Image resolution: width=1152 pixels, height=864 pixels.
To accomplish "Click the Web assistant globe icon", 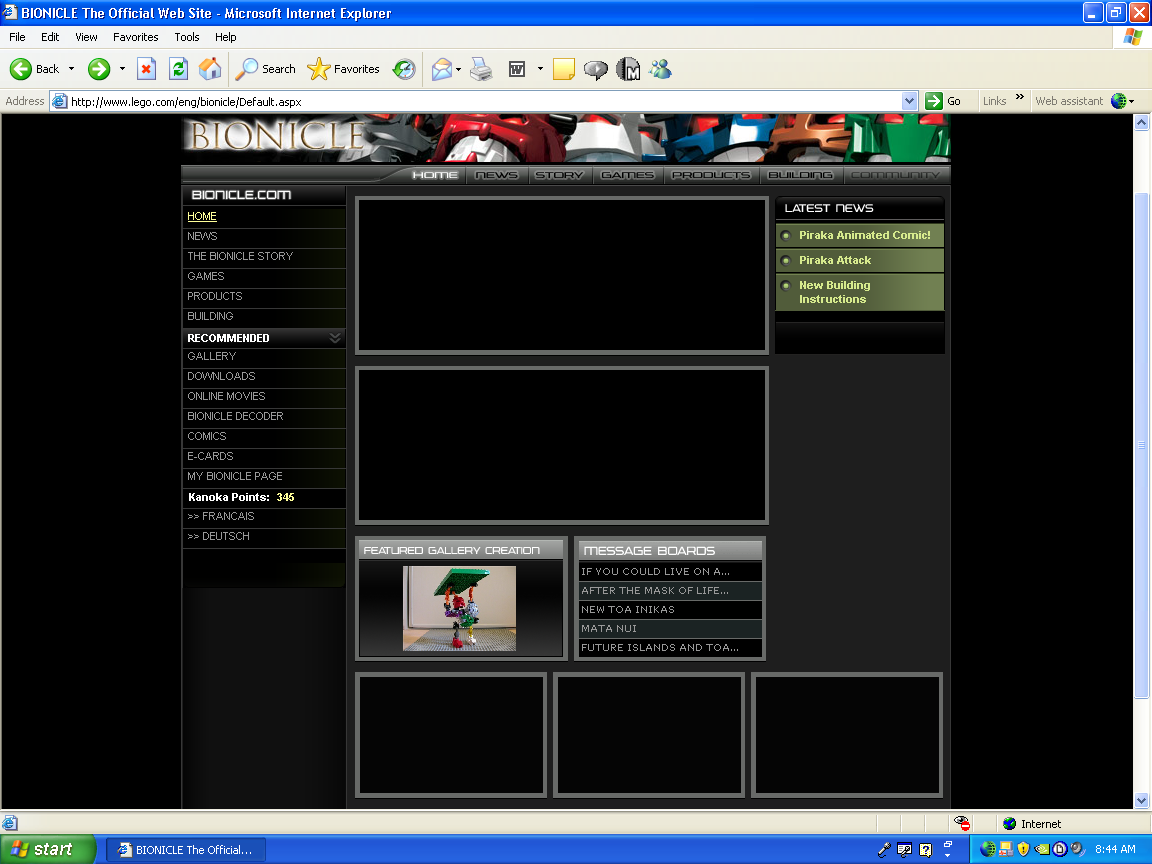I will click(x=1118, y=101).
